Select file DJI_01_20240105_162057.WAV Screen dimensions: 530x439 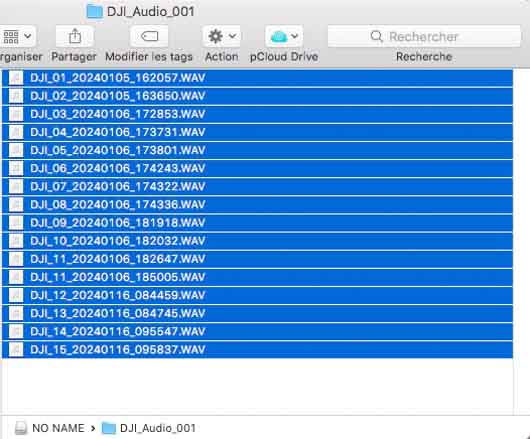[x=257, y=78]
